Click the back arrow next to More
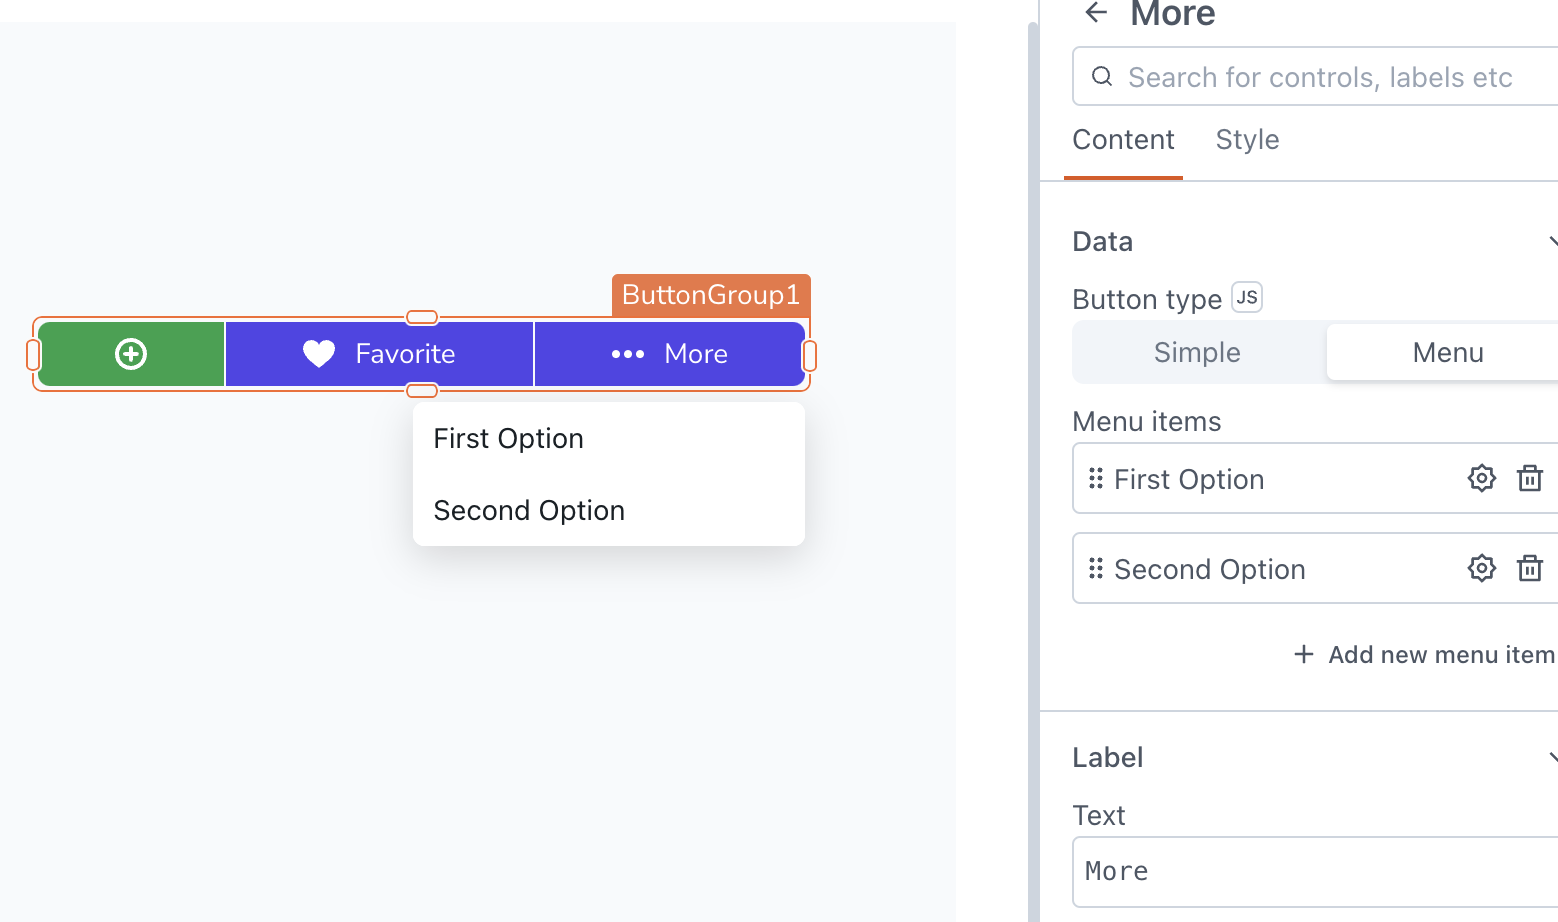The image size is (1558, 922). coord(1096,12)
